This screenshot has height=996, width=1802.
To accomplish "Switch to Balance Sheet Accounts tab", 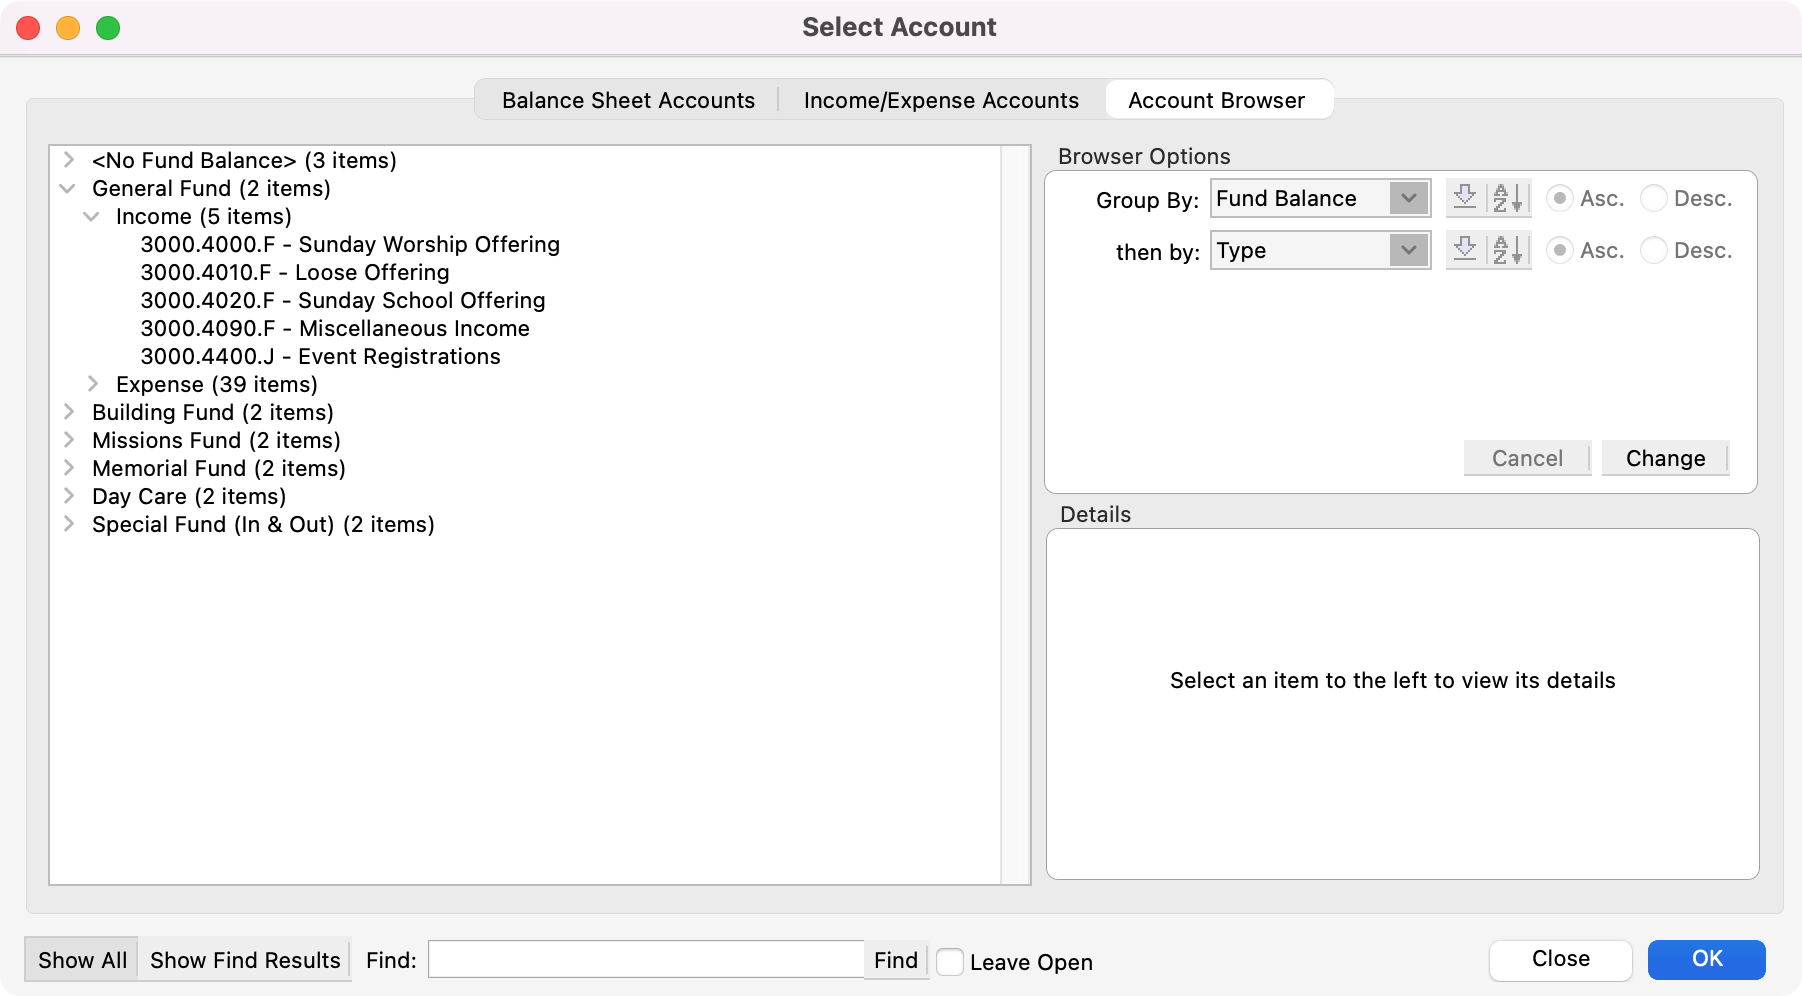I will [628, 100].
